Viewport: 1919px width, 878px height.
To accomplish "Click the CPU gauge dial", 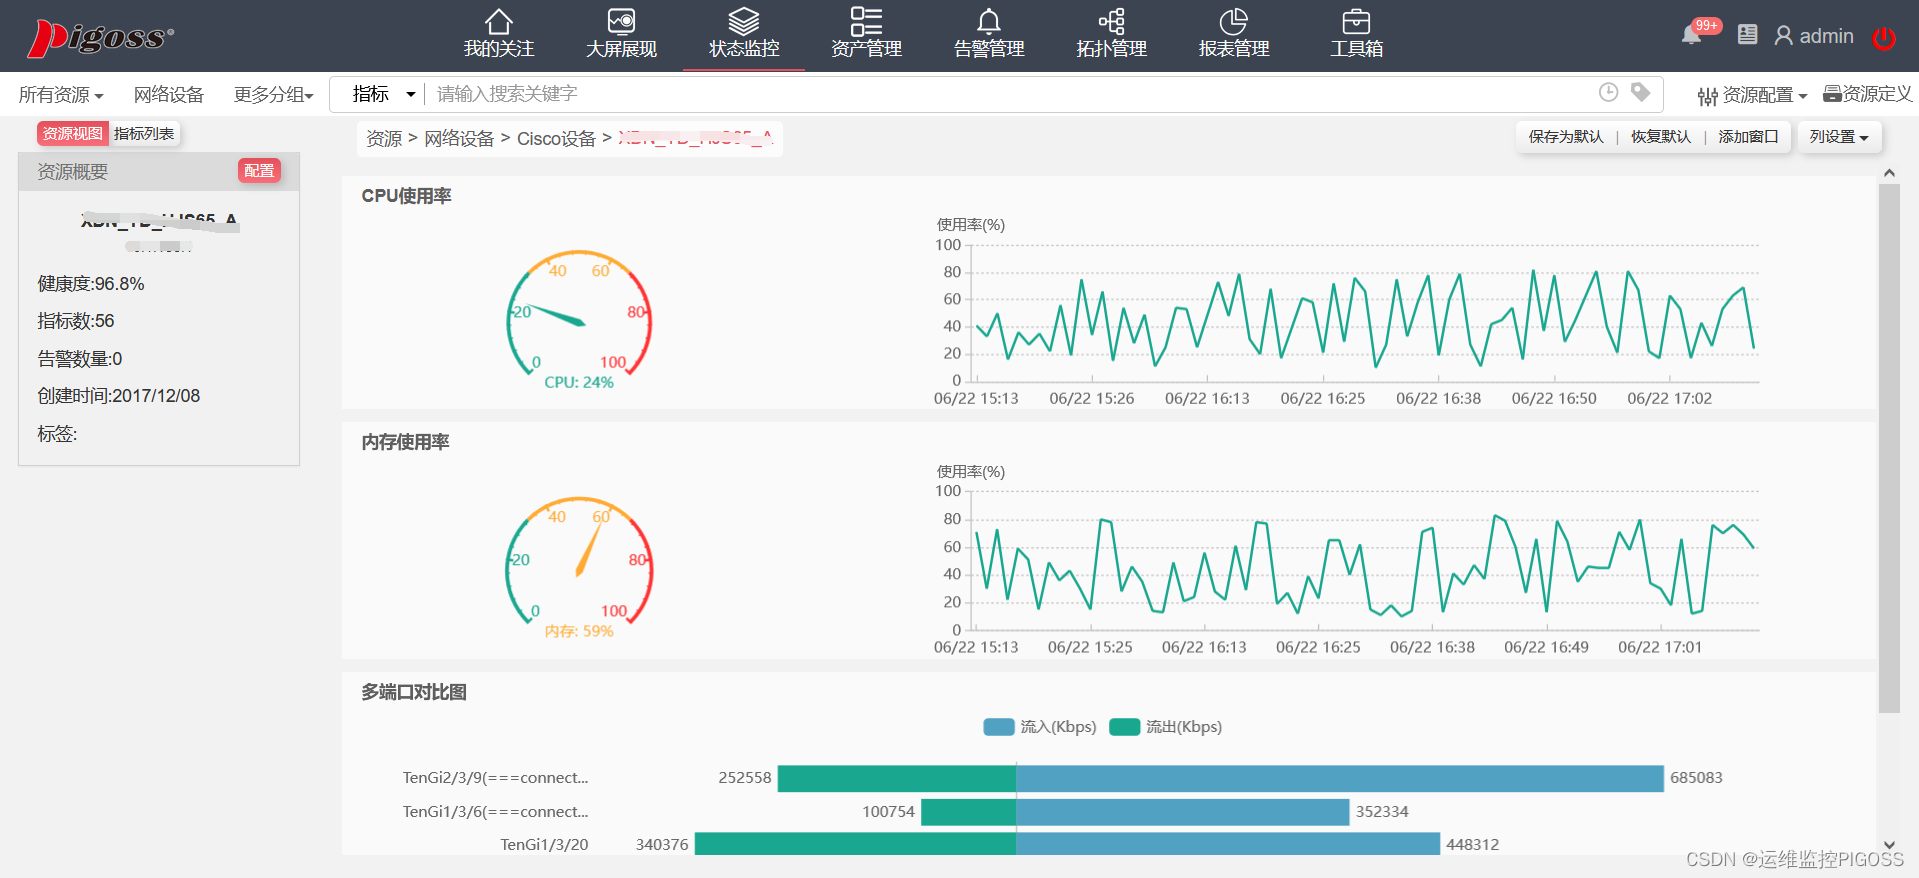I will (x=579, y=314).
